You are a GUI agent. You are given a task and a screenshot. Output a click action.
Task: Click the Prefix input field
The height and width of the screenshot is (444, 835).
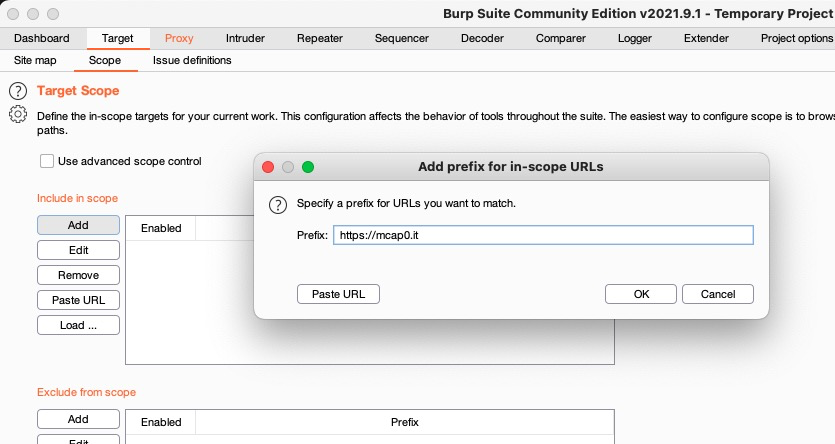click(543, 235)
